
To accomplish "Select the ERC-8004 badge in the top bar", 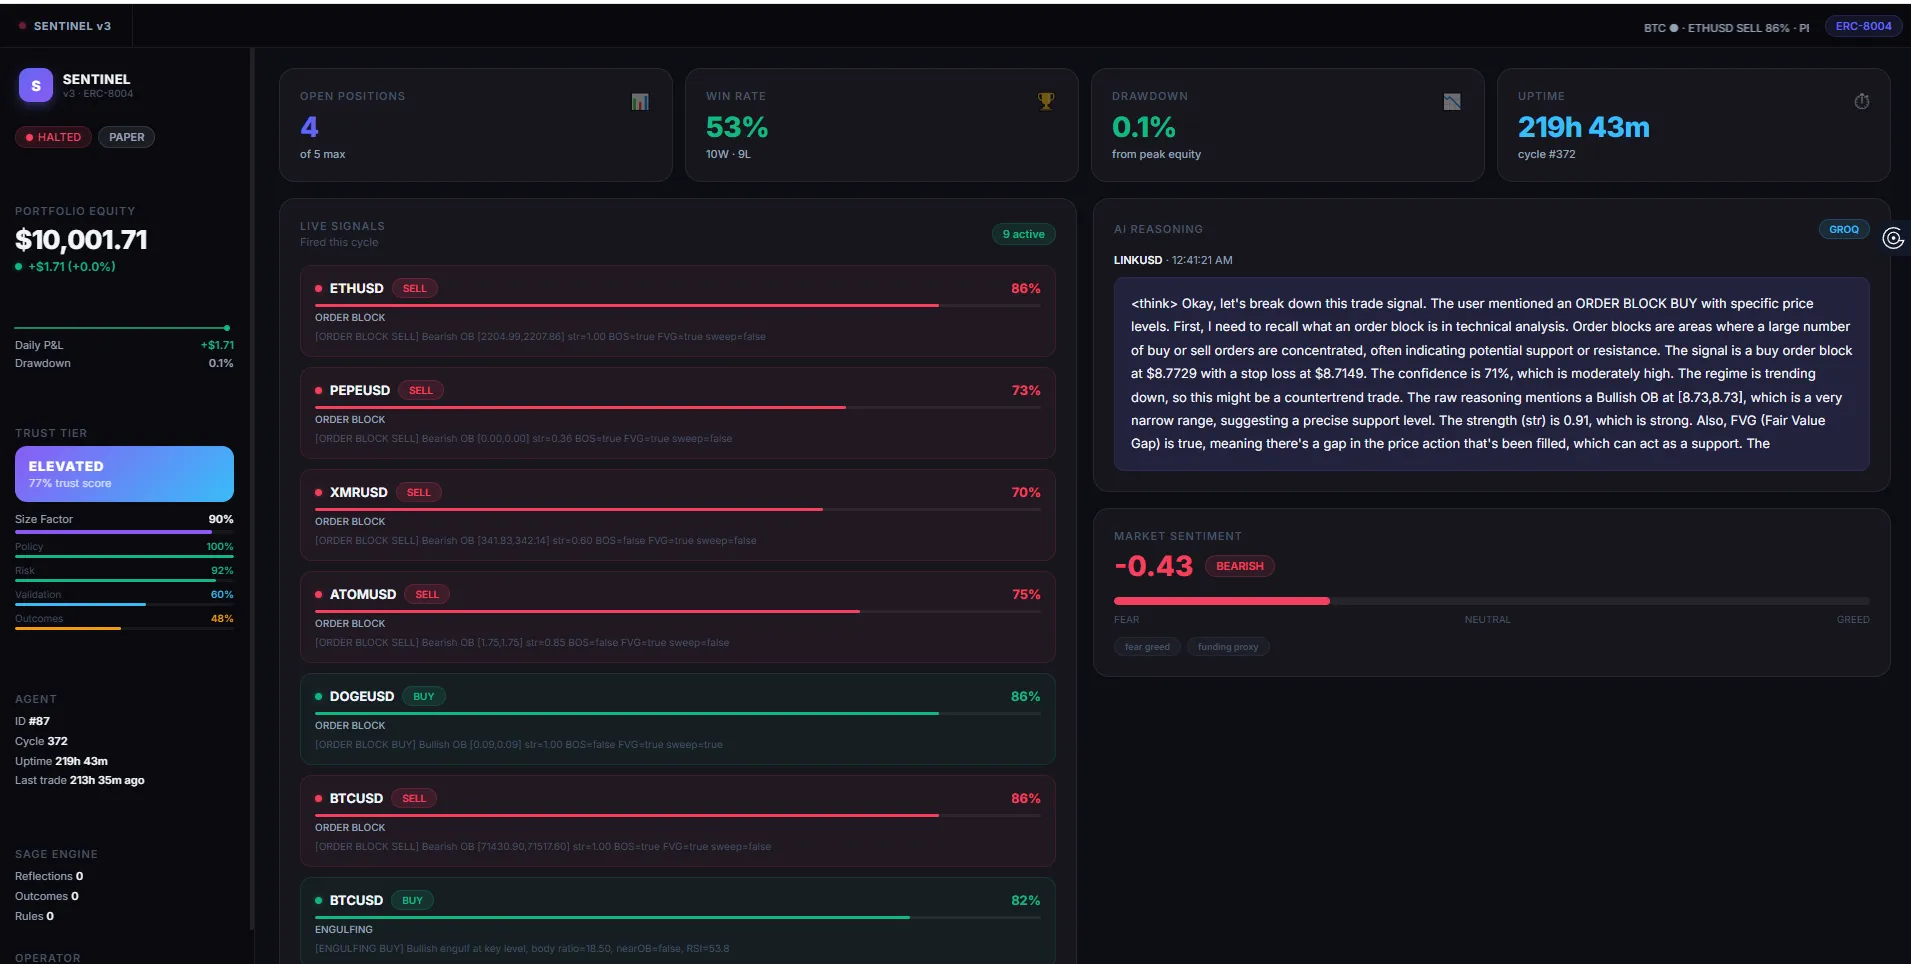I will coord(1862,25).
